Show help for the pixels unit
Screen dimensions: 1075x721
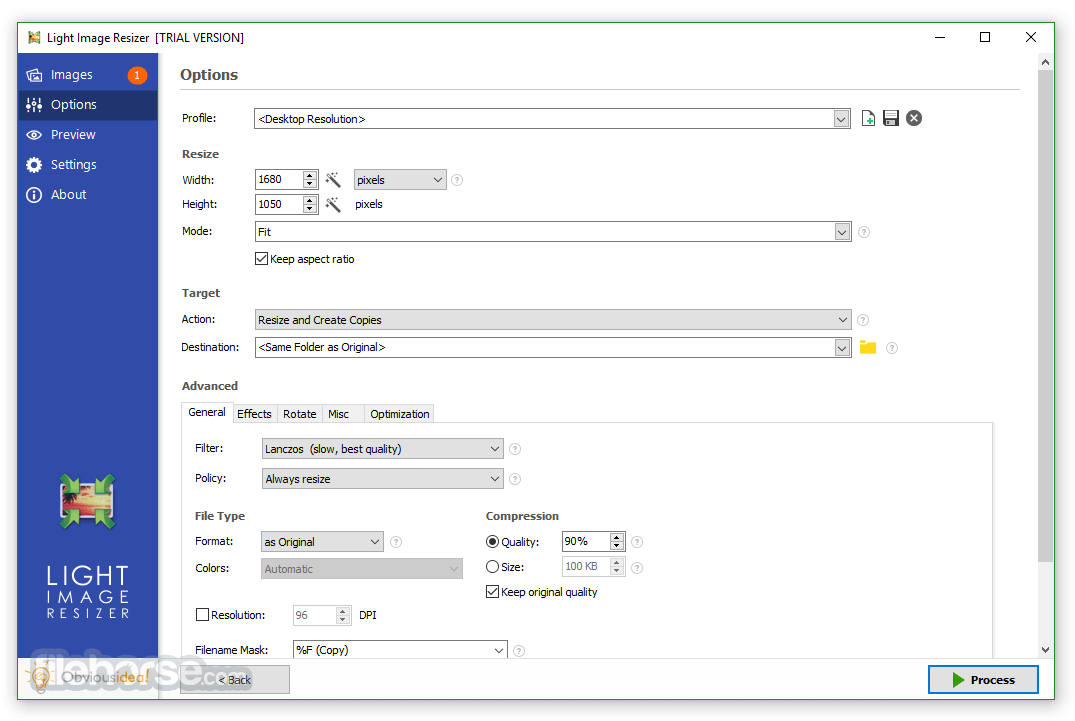pos(457,180)
